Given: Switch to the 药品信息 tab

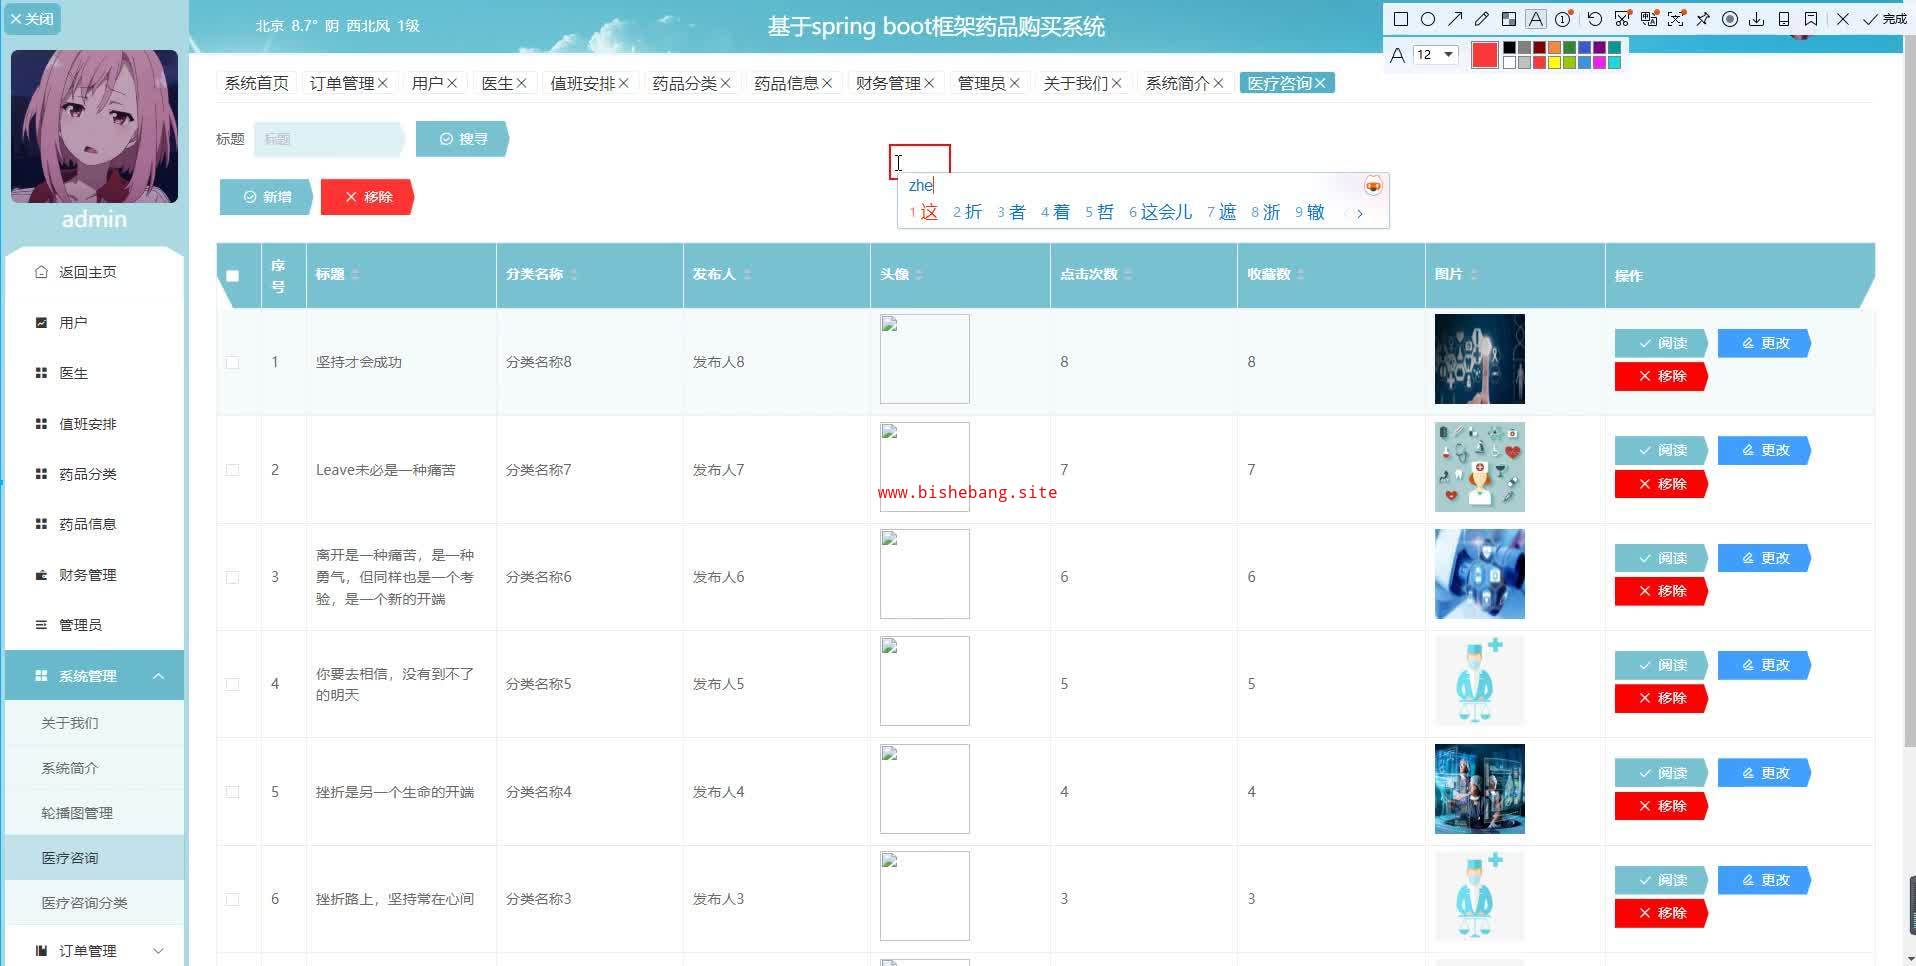Looking at the screenshot, I should (786, 83).
